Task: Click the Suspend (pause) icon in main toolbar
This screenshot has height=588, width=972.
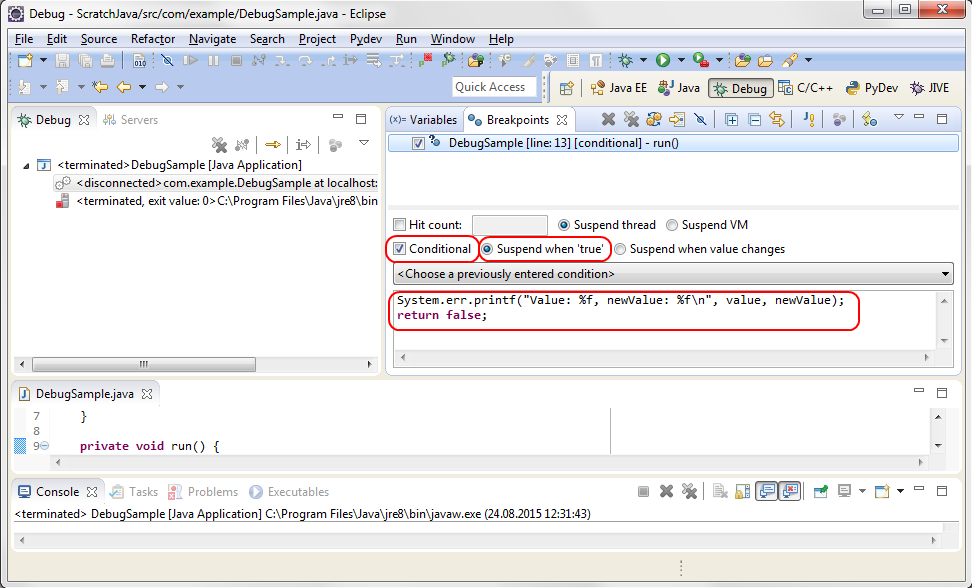Action: coord(213,60)
